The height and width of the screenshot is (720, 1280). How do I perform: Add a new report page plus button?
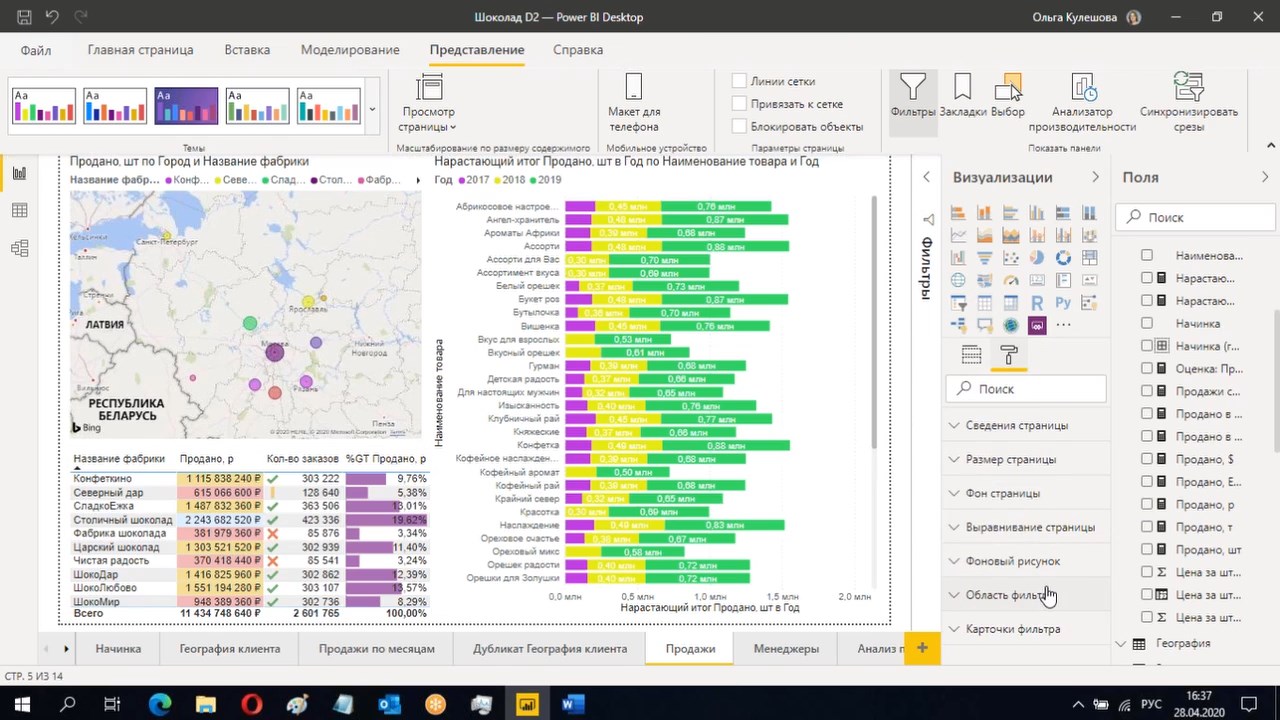922,648
